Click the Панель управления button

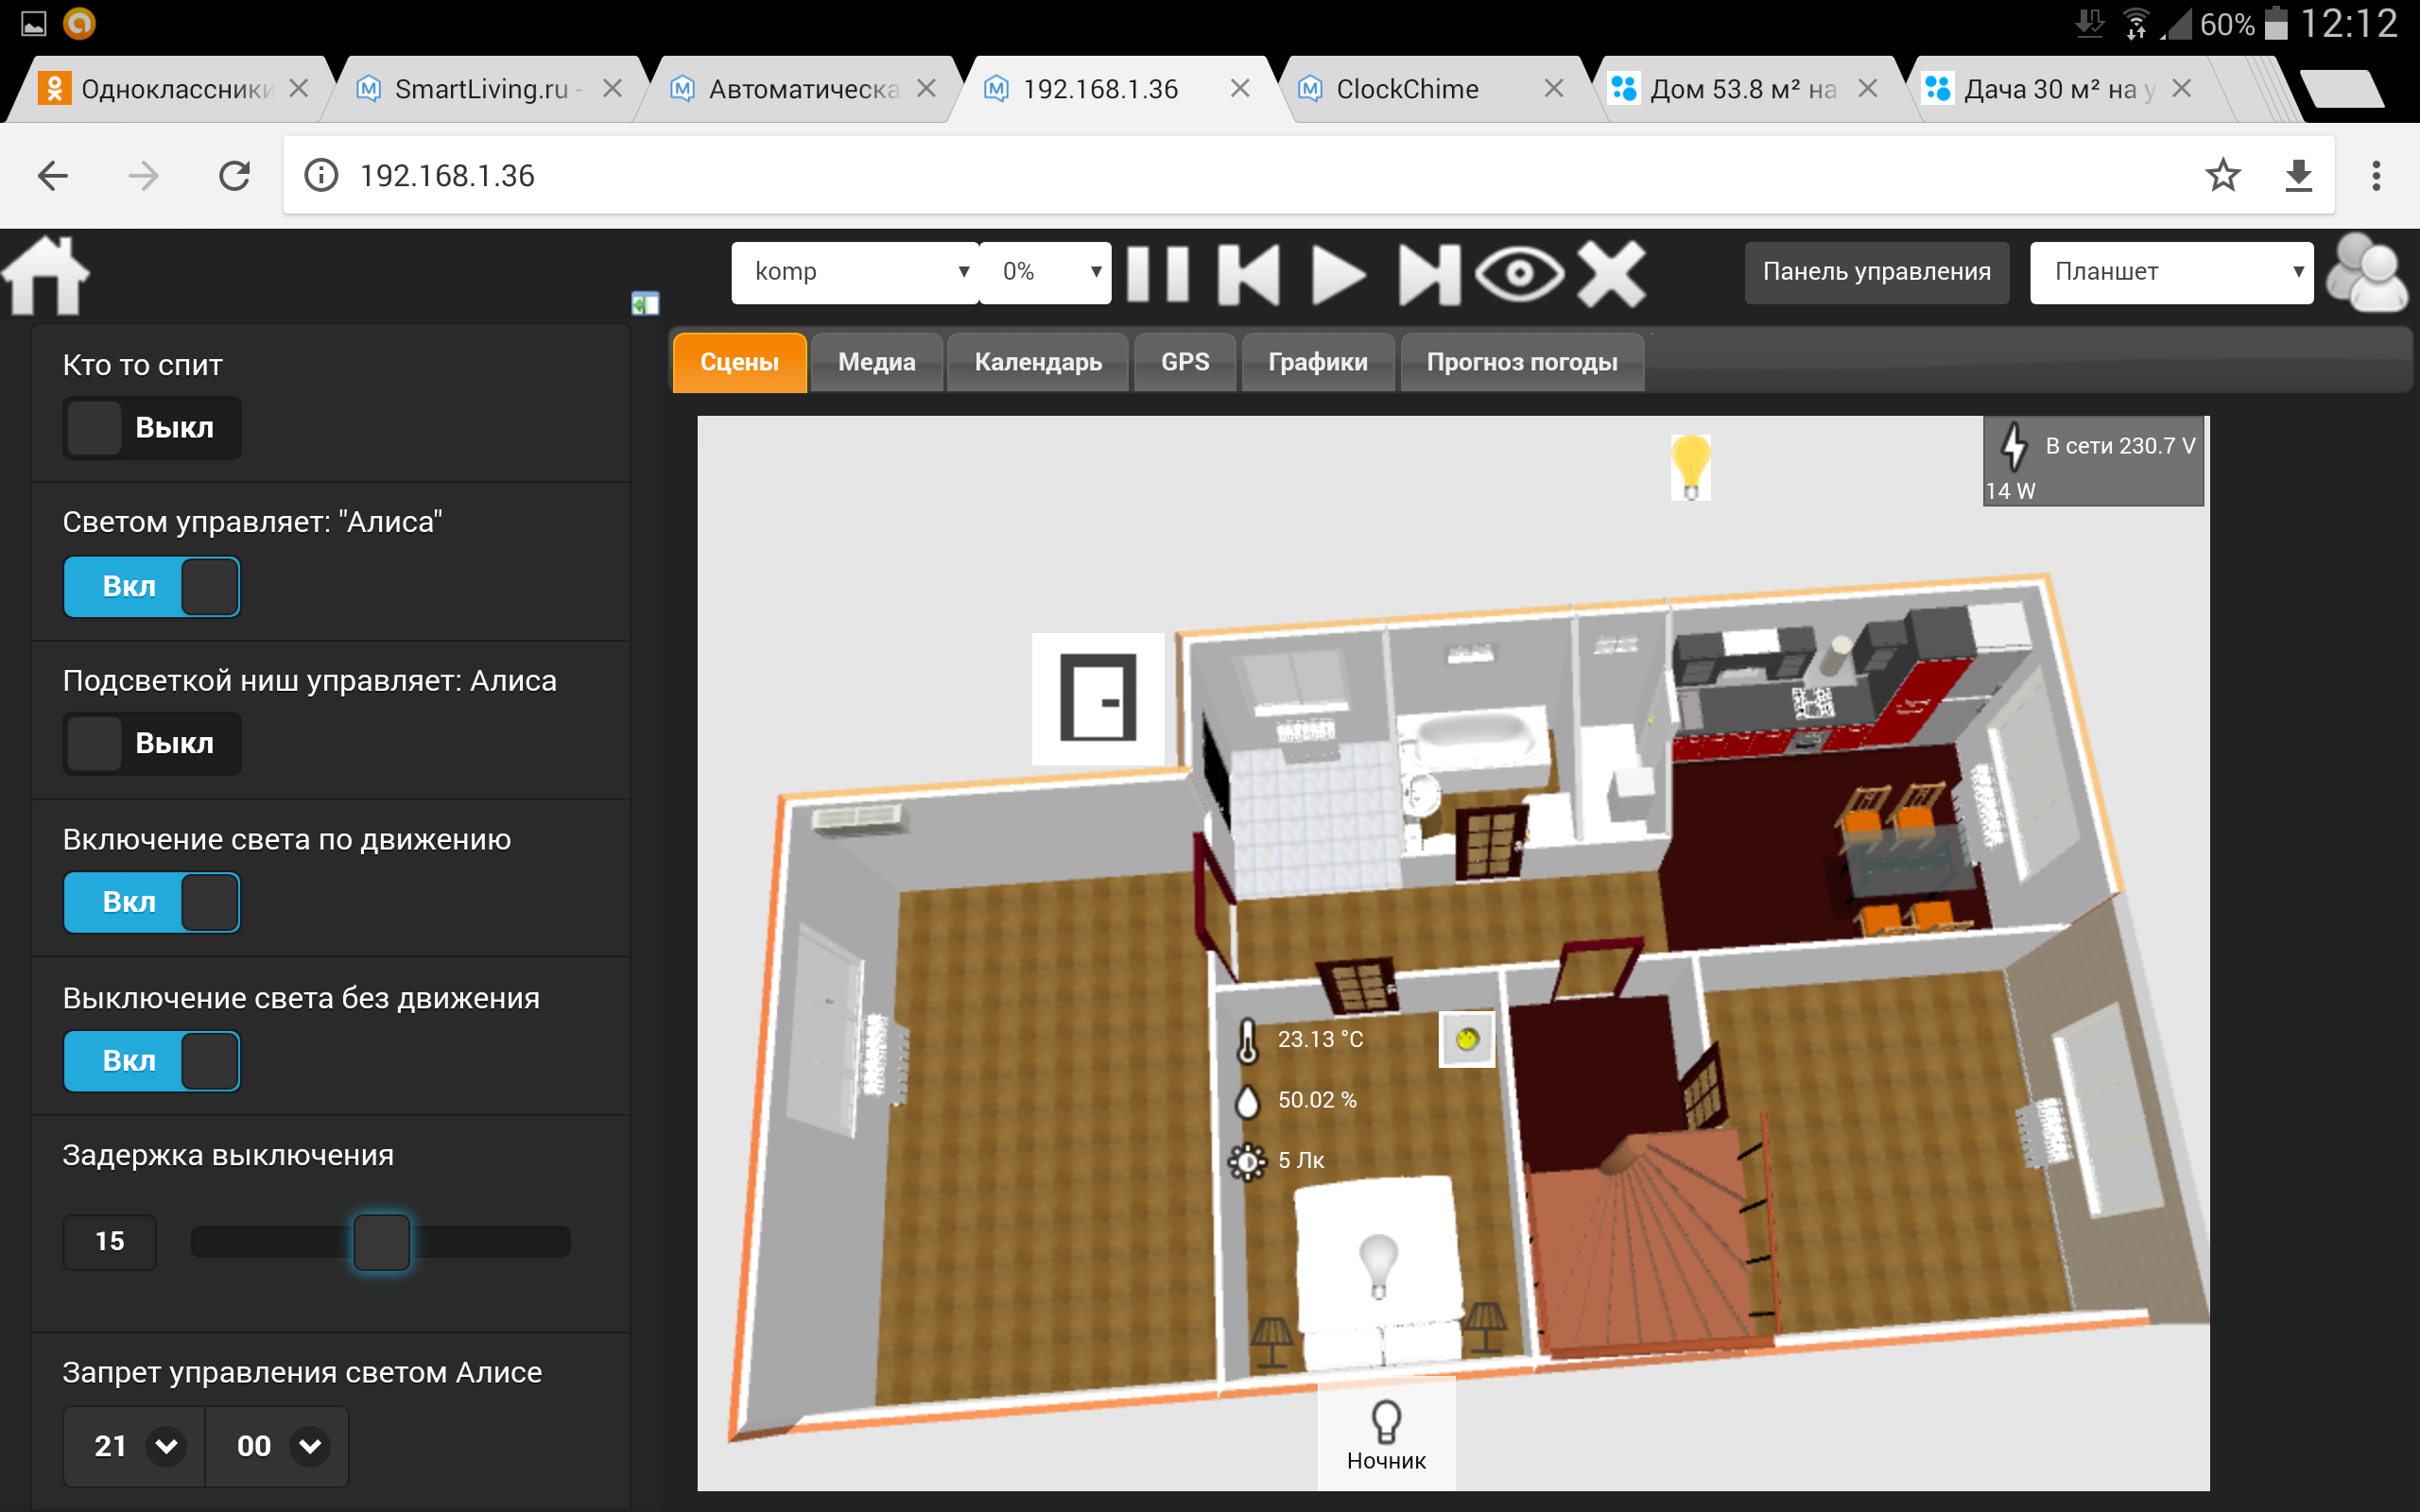tap(1876, 272)
